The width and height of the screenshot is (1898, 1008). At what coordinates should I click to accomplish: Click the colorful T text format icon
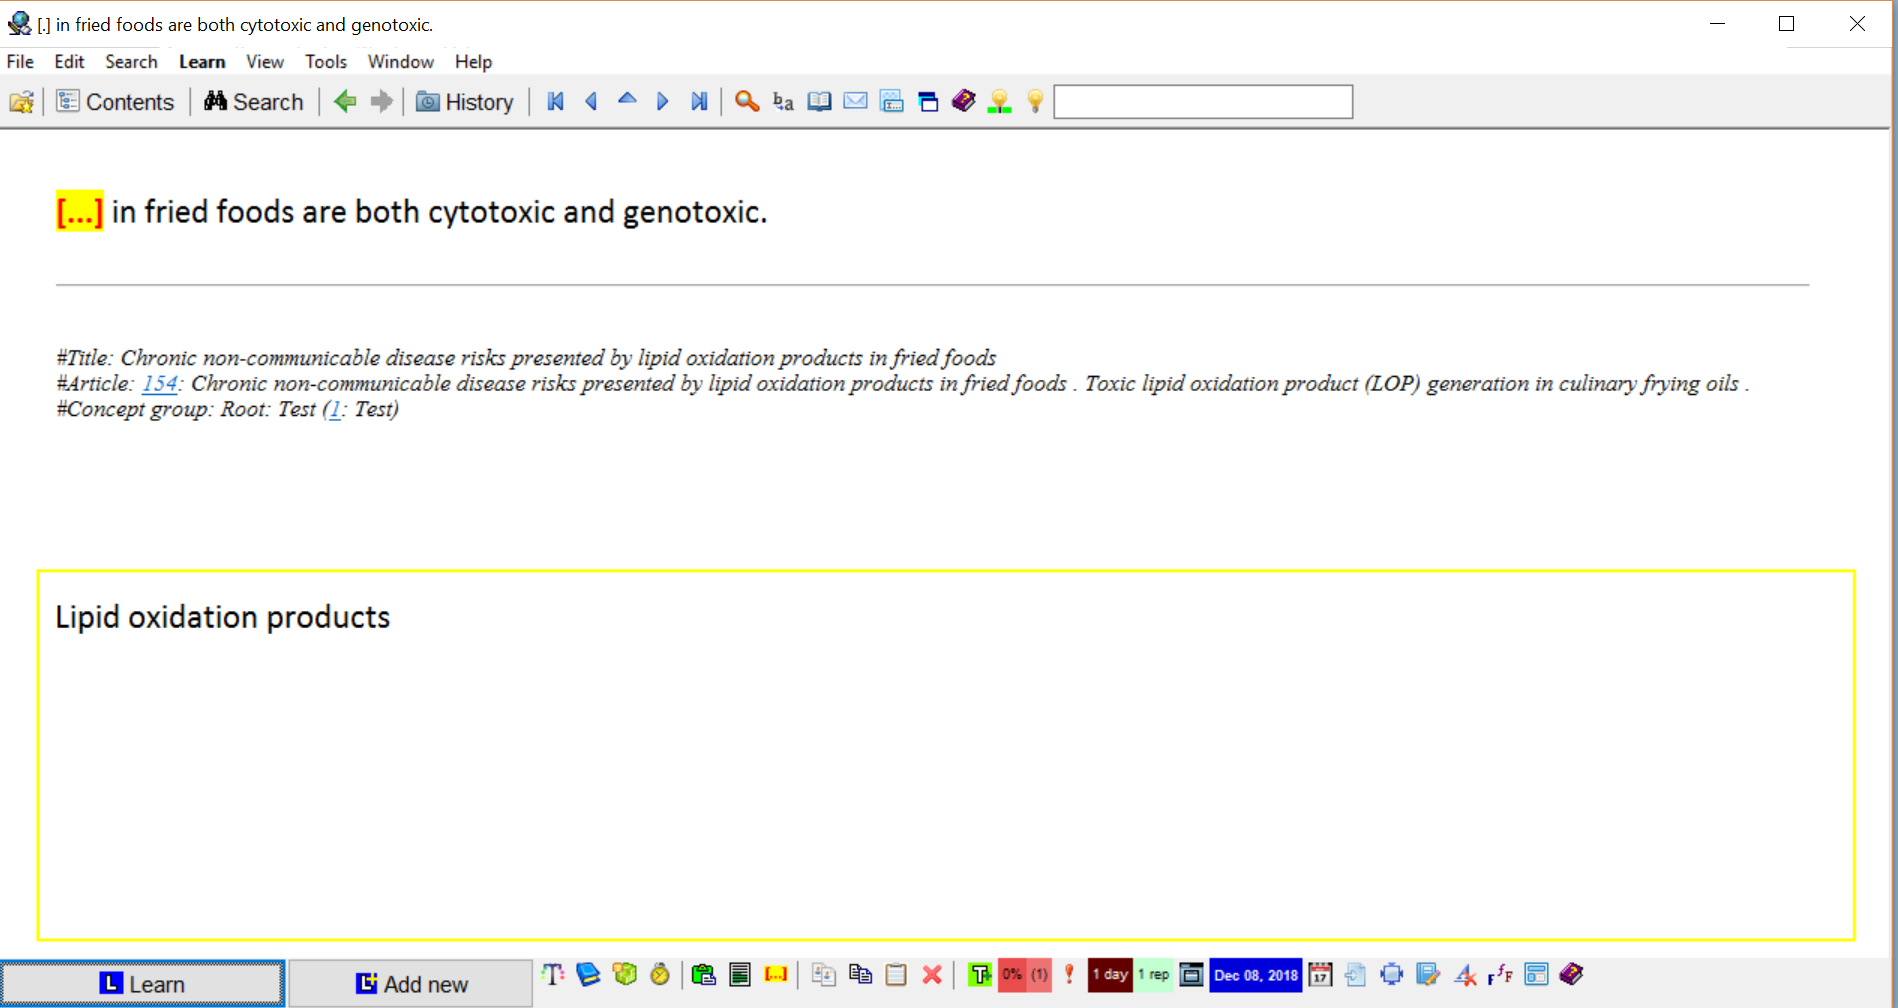[553, 974]
